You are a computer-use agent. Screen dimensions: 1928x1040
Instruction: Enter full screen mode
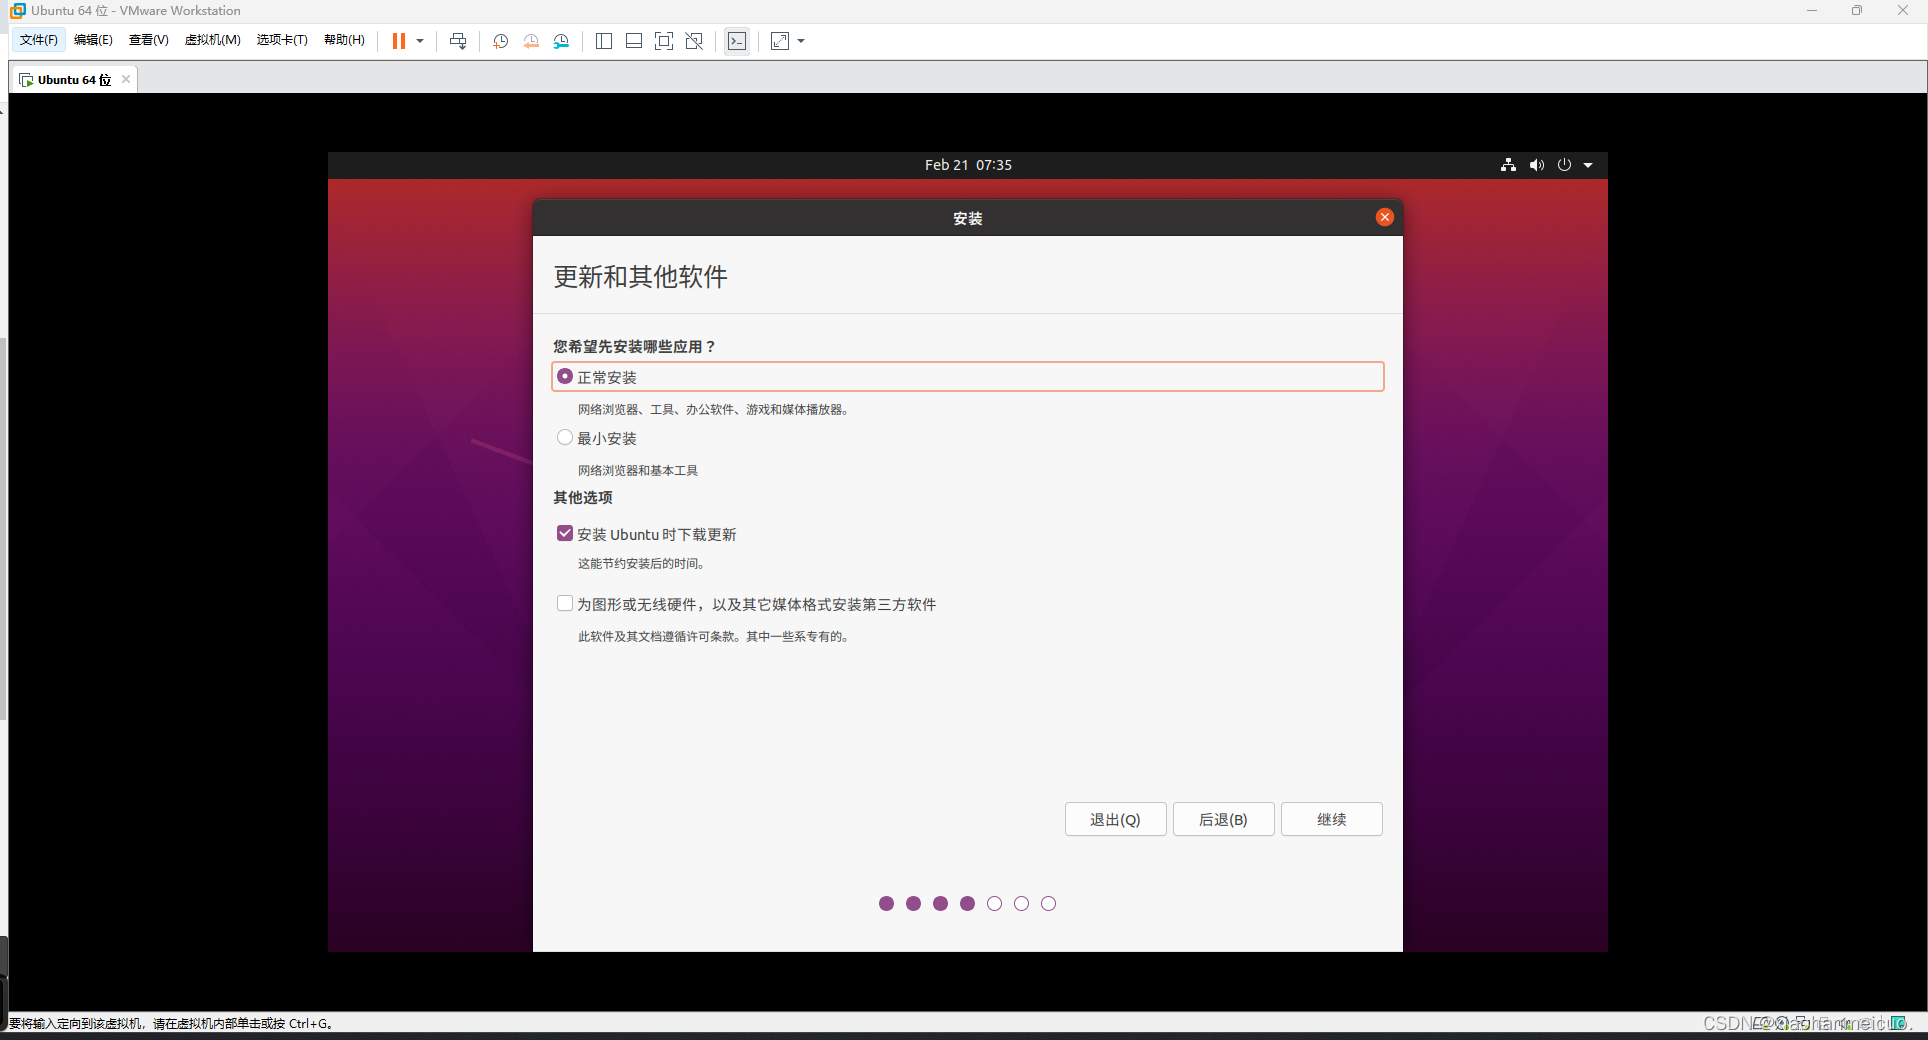664,41
